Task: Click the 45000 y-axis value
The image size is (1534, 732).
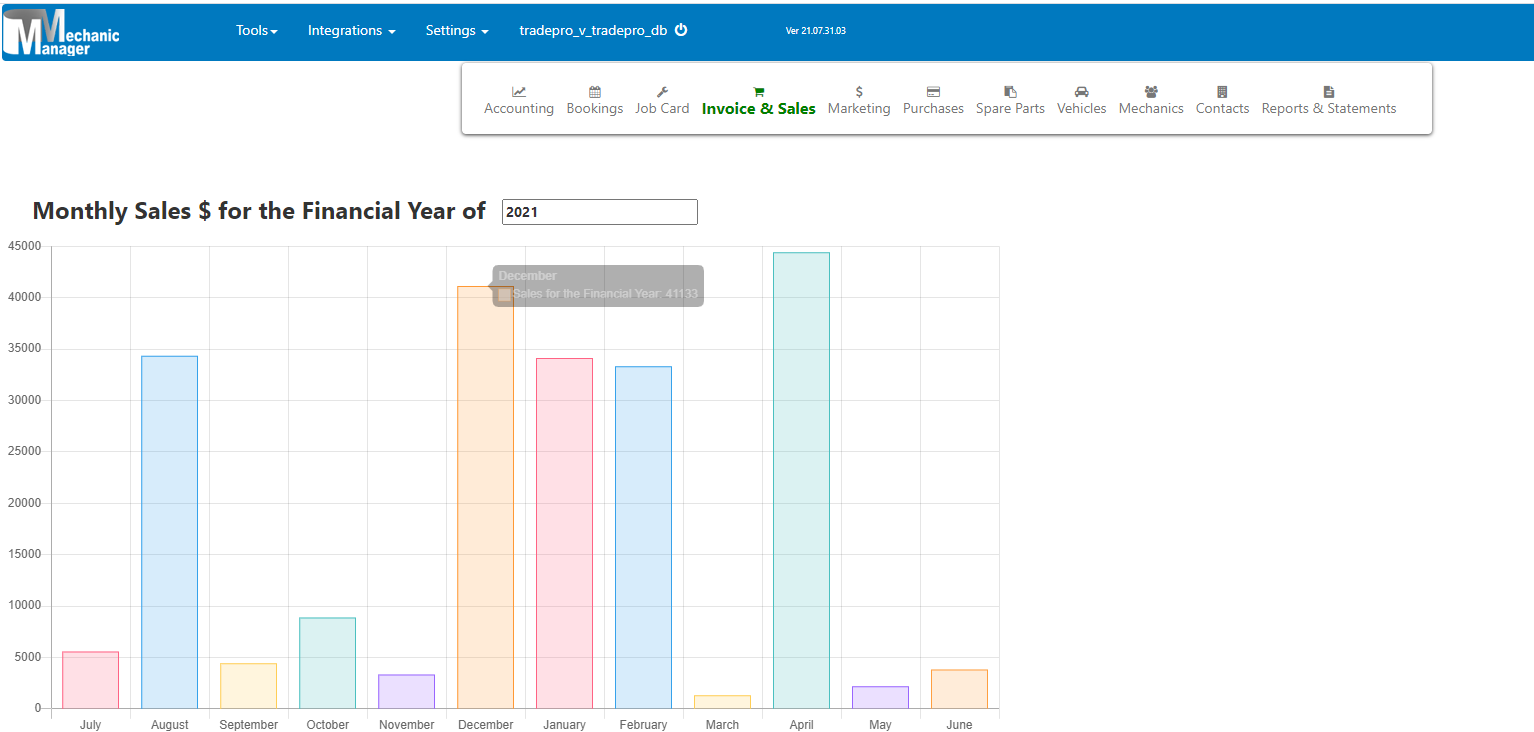Action: coord(24,246)
